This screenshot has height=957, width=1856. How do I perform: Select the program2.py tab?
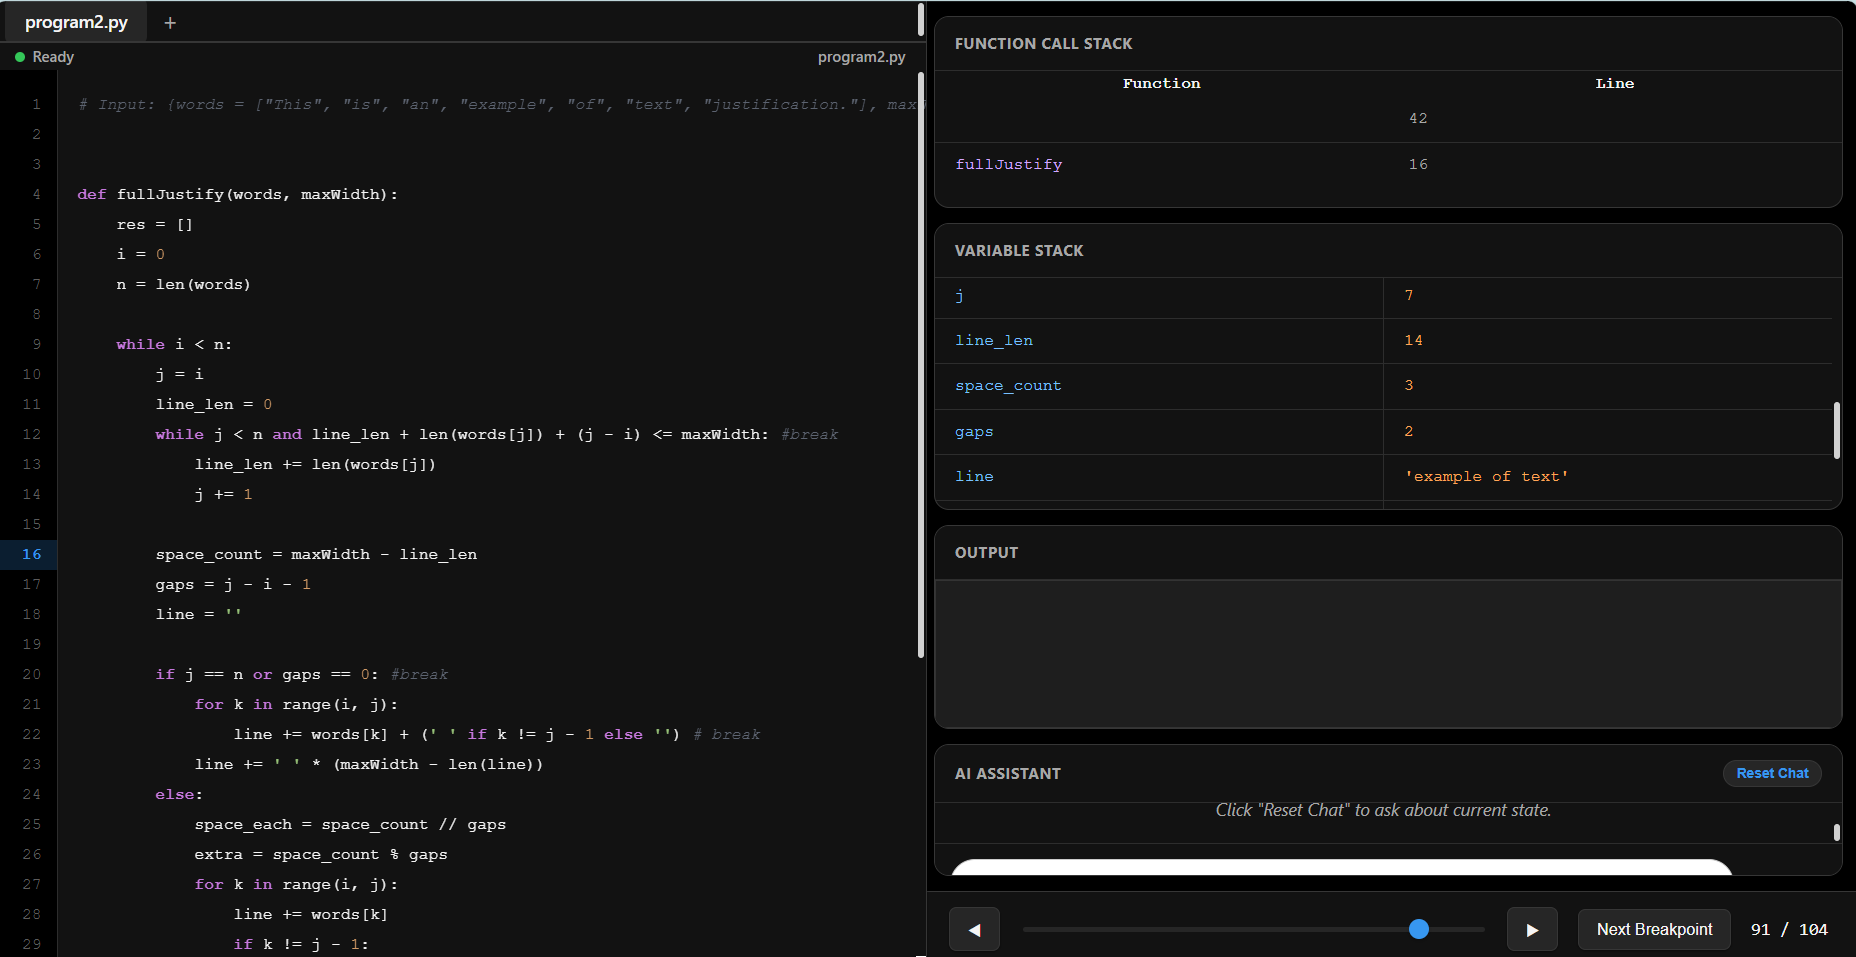[76, 22]
